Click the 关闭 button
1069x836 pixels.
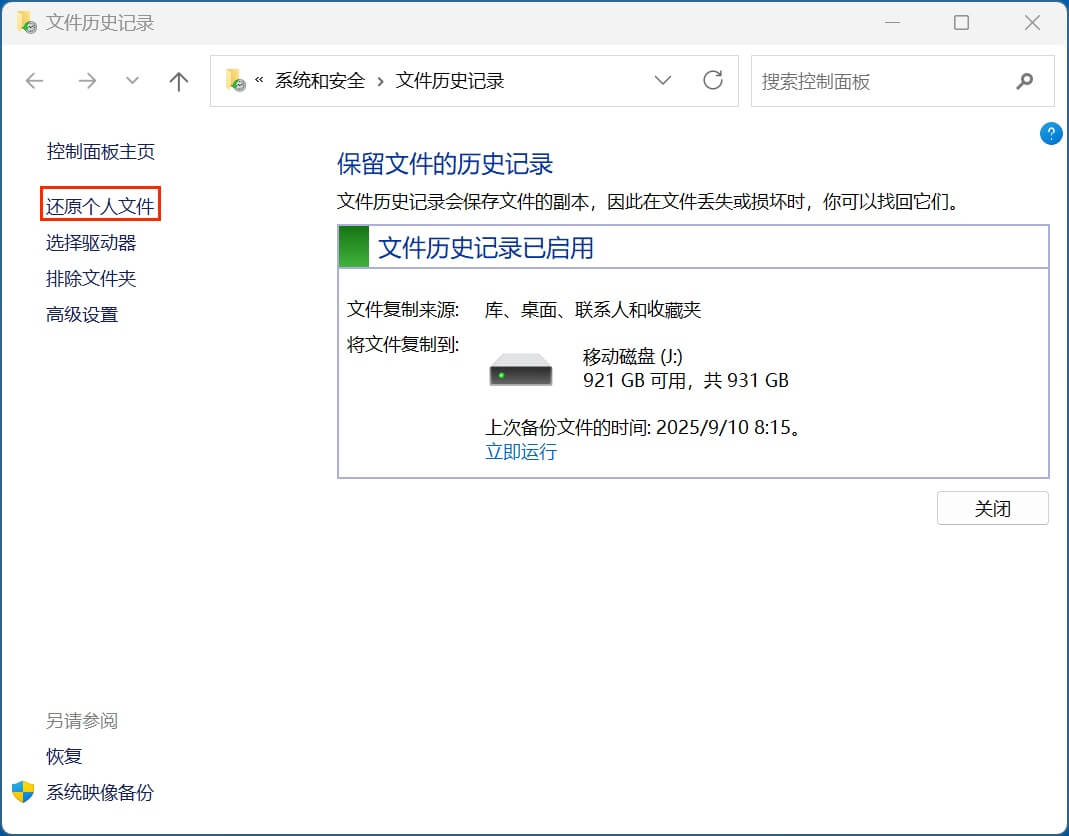pos(992,508)
